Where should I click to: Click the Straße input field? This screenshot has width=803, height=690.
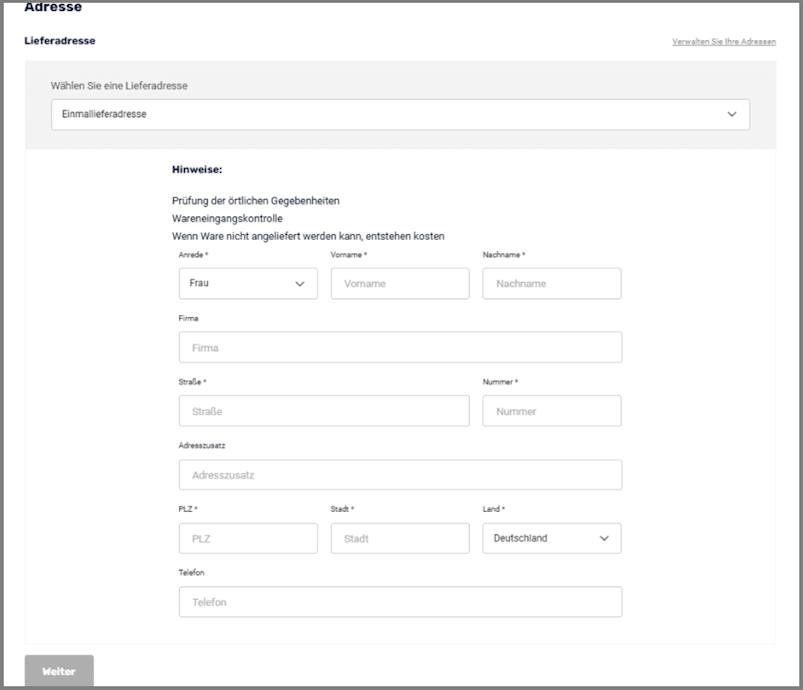pos(323,411)
